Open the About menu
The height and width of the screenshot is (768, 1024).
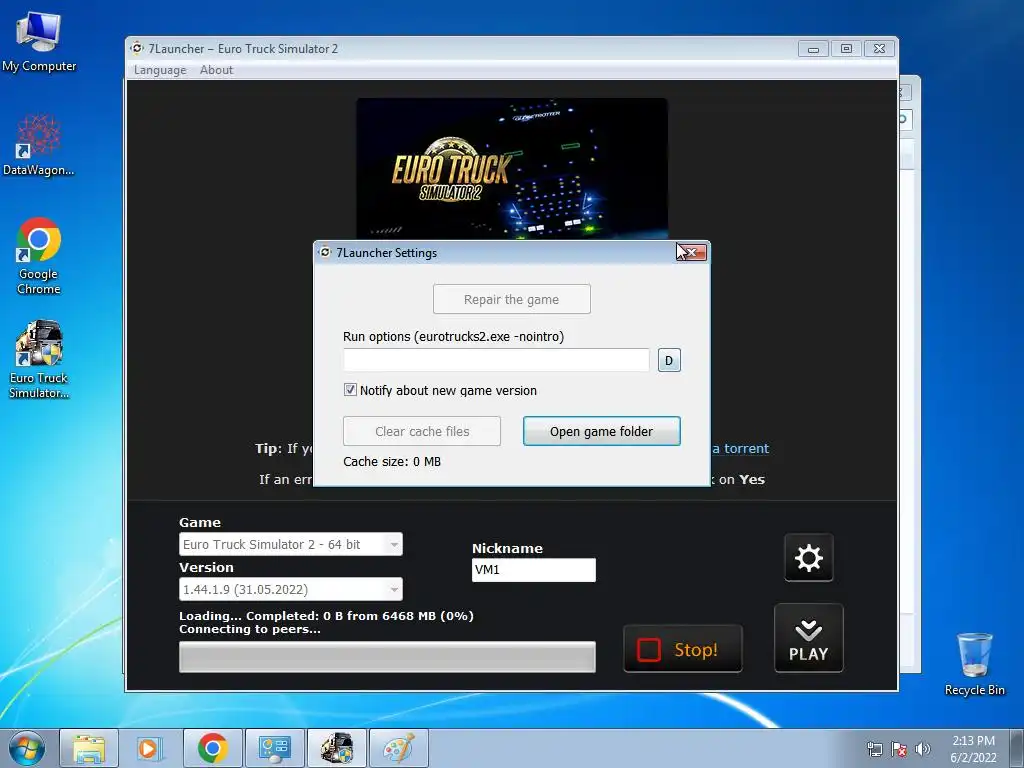[x=216, y=70]
